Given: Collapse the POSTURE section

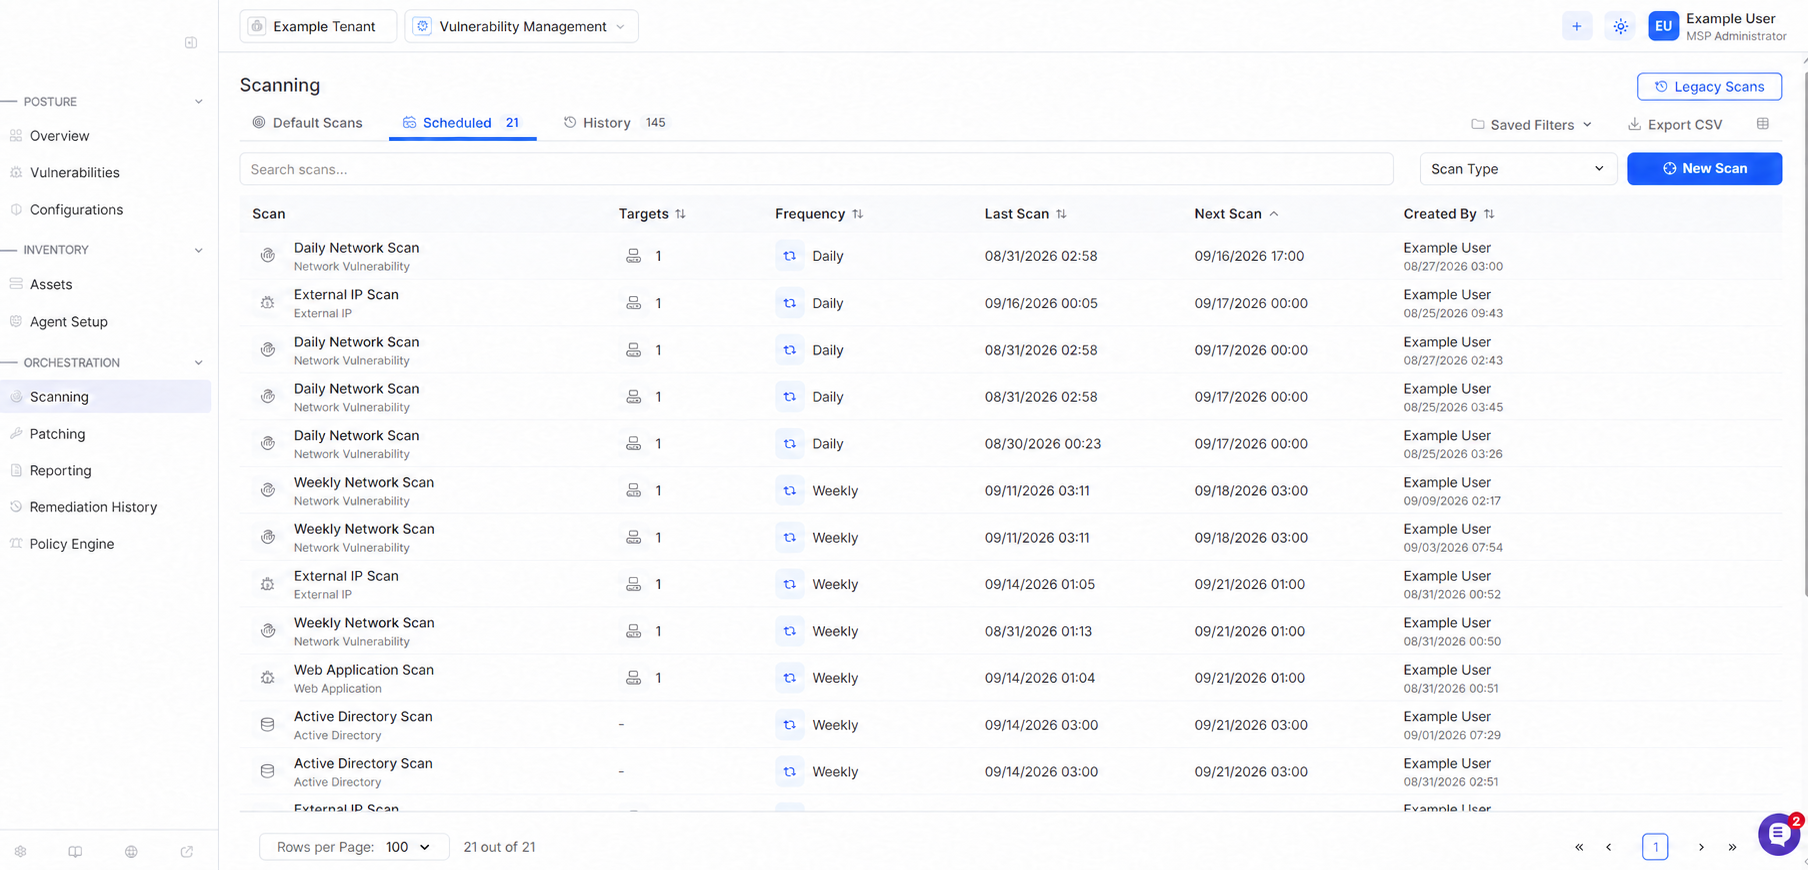Looking at the screenshot, I should click(198, 102).
